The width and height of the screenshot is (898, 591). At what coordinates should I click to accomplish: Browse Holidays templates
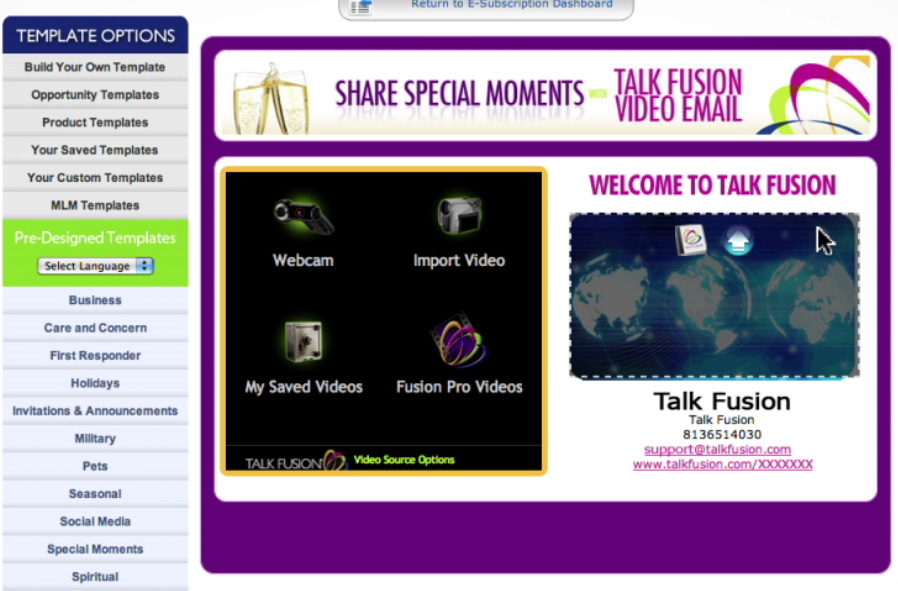pyautogui.click(x=95, y=383)
